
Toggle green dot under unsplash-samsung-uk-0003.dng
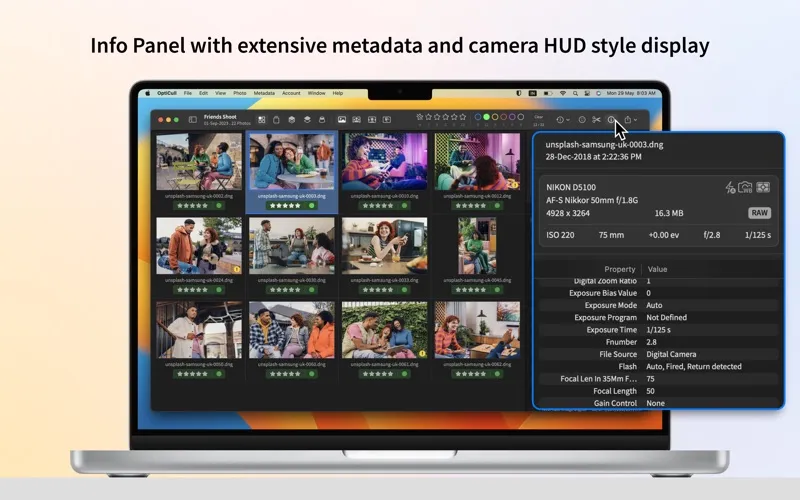311,205
